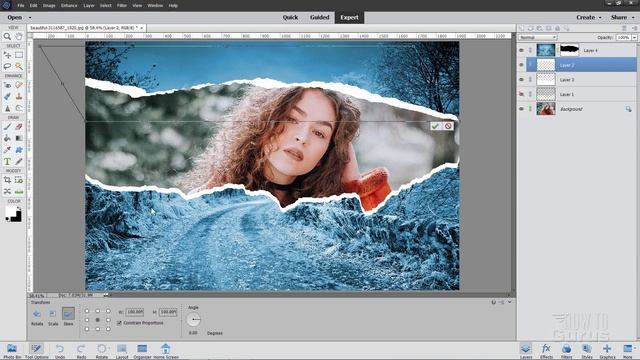This screenshot has height=360, width=640.
Task: Select the Custom Shape tool
Action: 19,150
